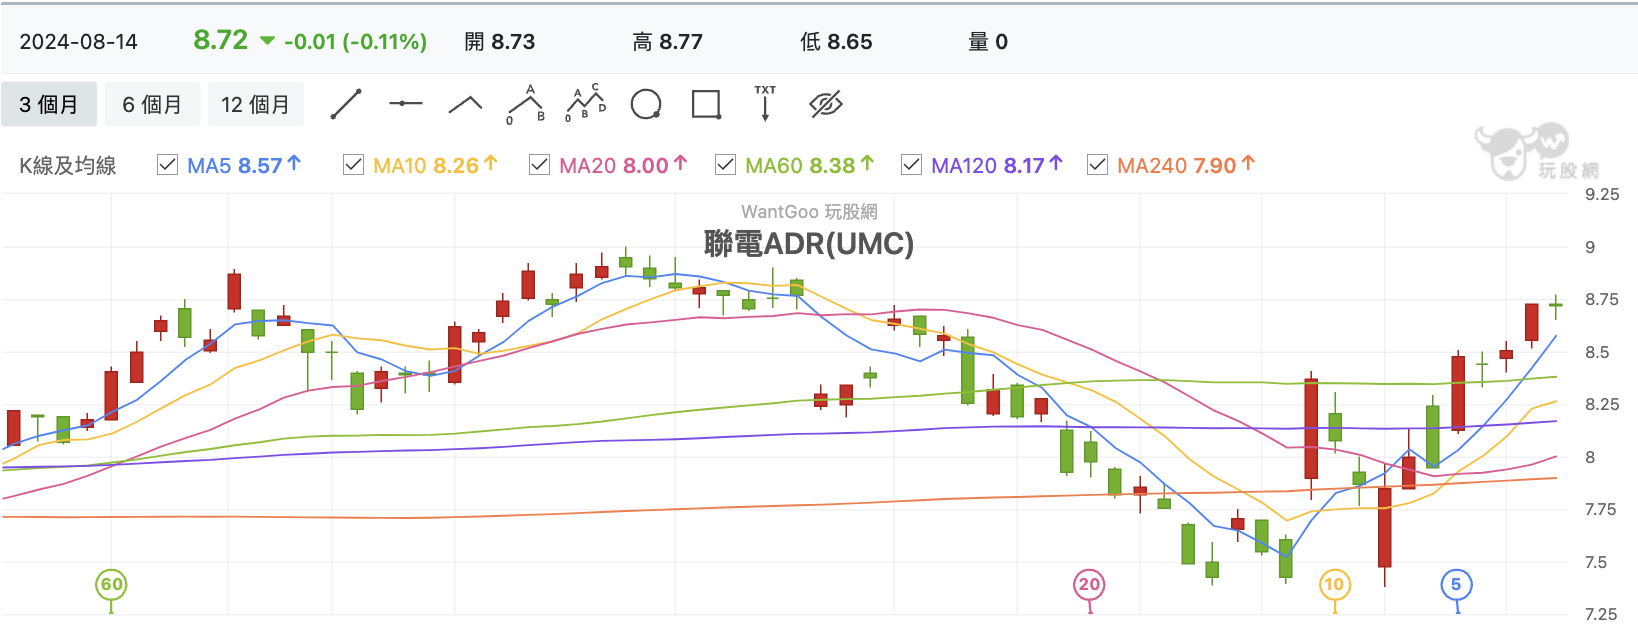Select the angle line drawing tool

pos(465,104)
